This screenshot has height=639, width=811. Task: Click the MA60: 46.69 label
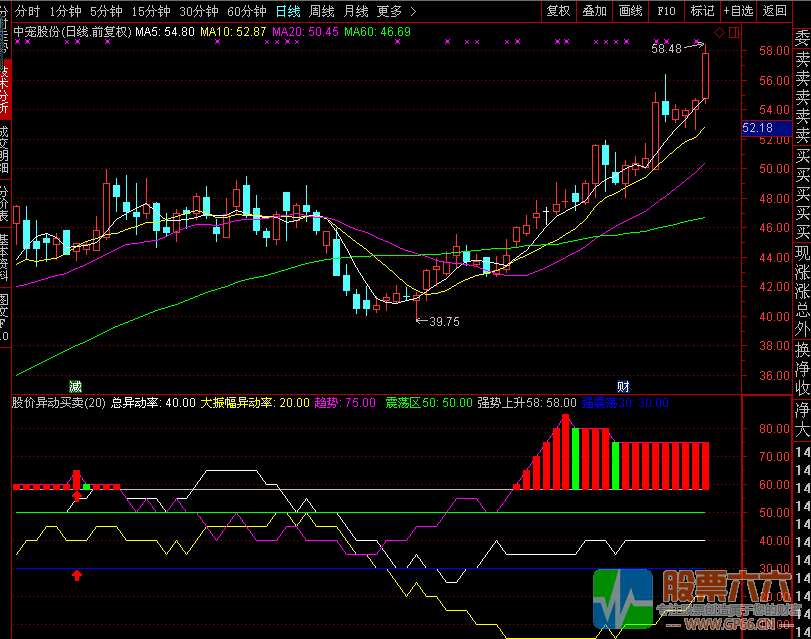click(x=378, y=32)
